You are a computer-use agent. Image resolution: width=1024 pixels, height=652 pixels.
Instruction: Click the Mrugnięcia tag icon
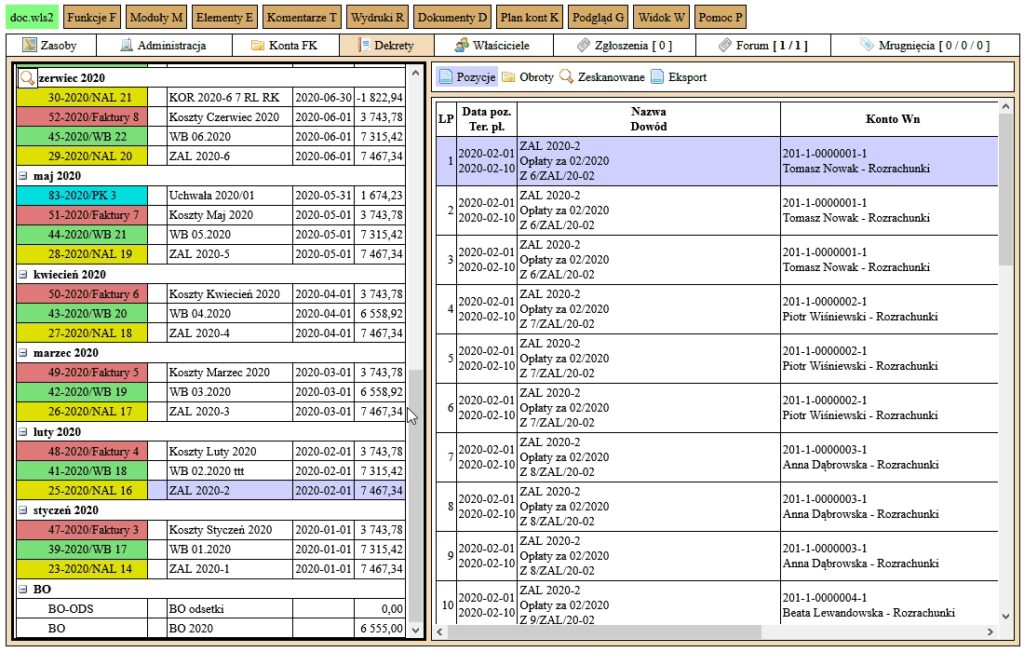(x=866, y=45)
